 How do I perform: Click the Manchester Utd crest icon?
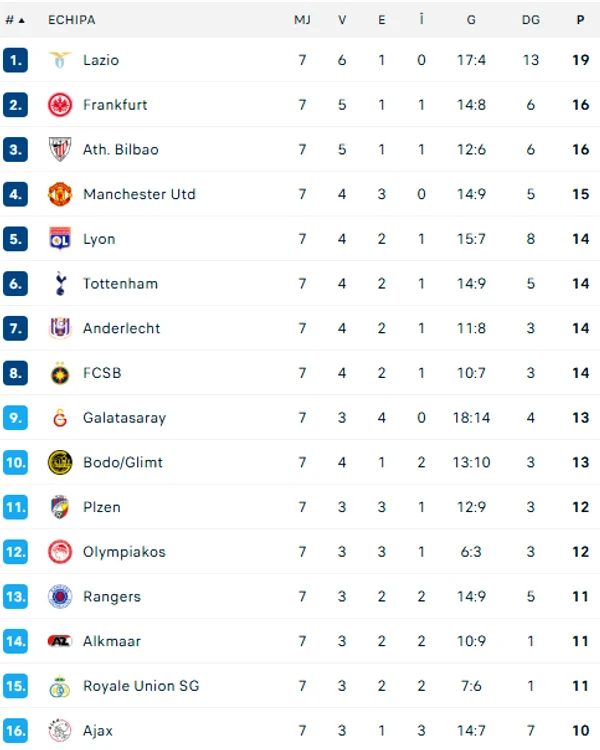(x=60, y=194)
